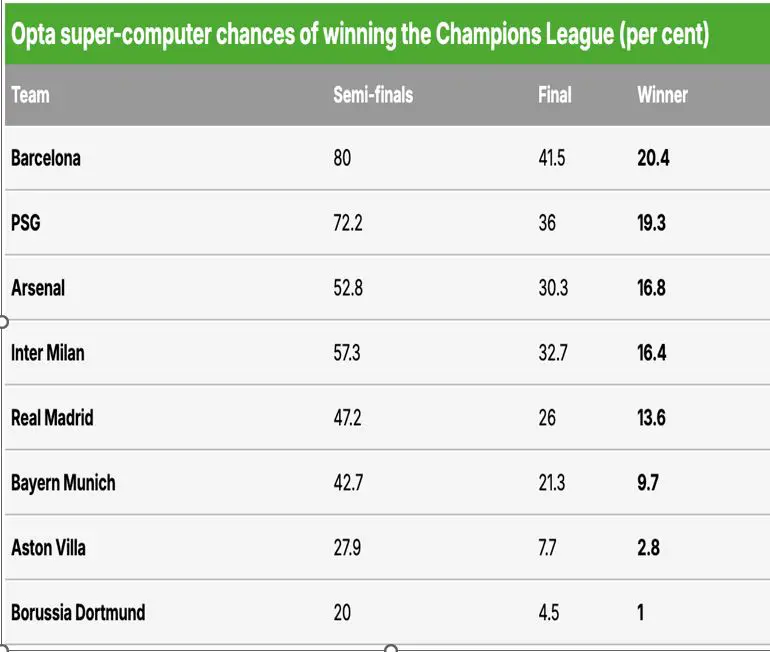Click the Arsenal row label
Image resolution: width=770 pixels, height=652 pixels.
(x=38, y=288)
